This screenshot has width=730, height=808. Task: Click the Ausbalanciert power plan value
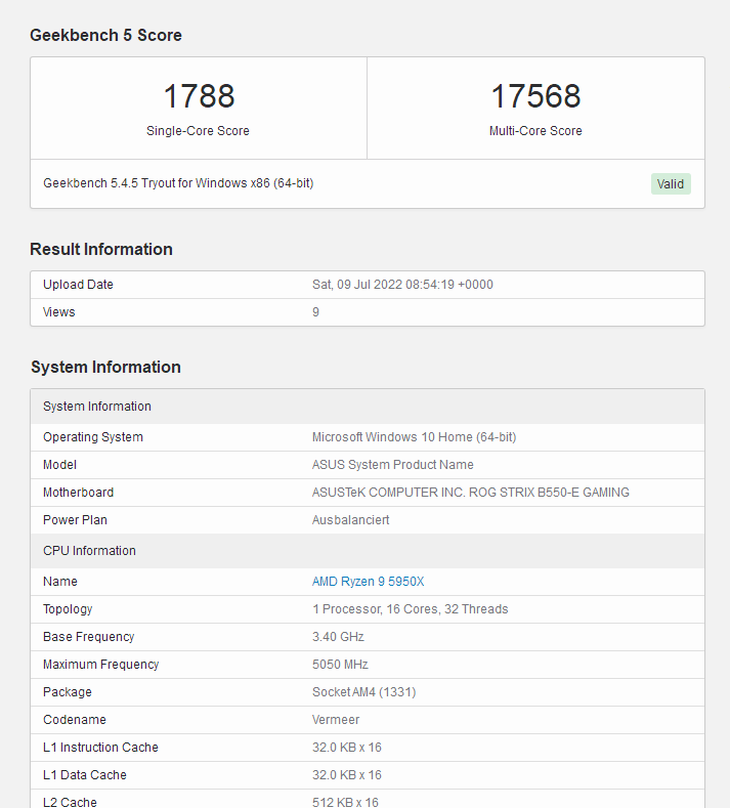click(351, 520)
